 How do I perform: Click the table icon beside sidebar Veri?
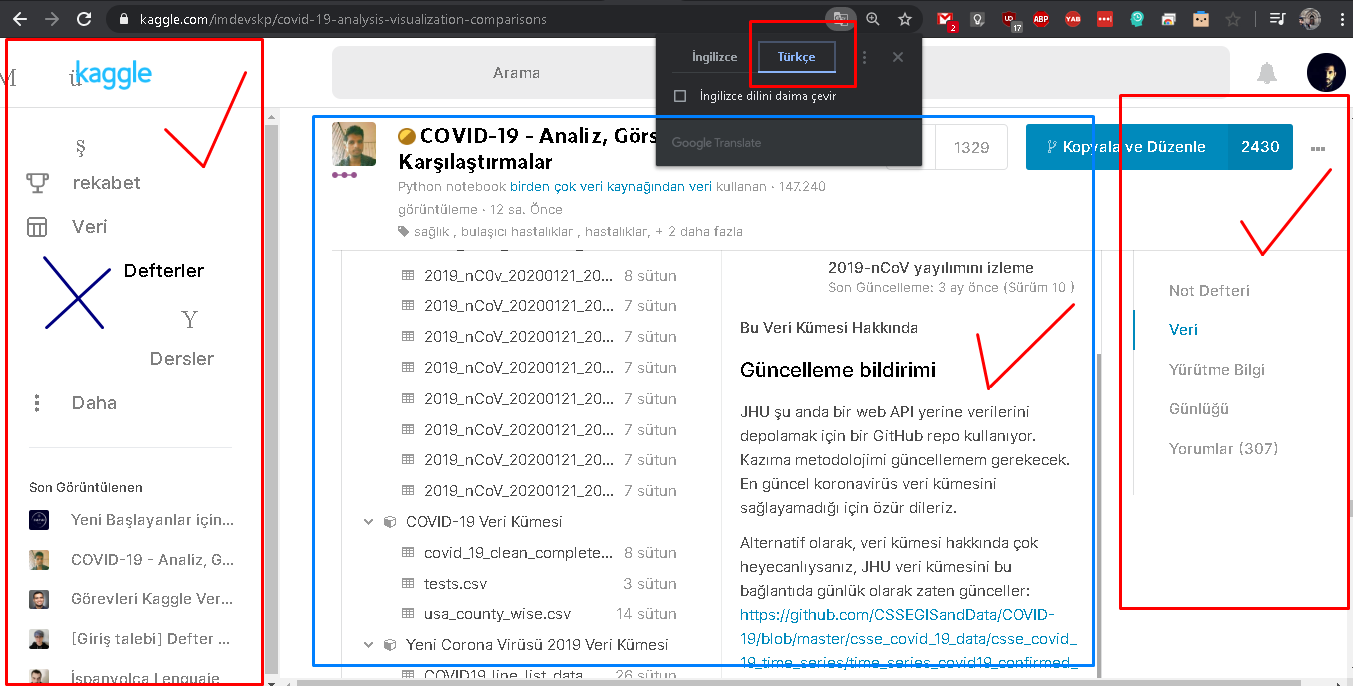pos(37,227)
